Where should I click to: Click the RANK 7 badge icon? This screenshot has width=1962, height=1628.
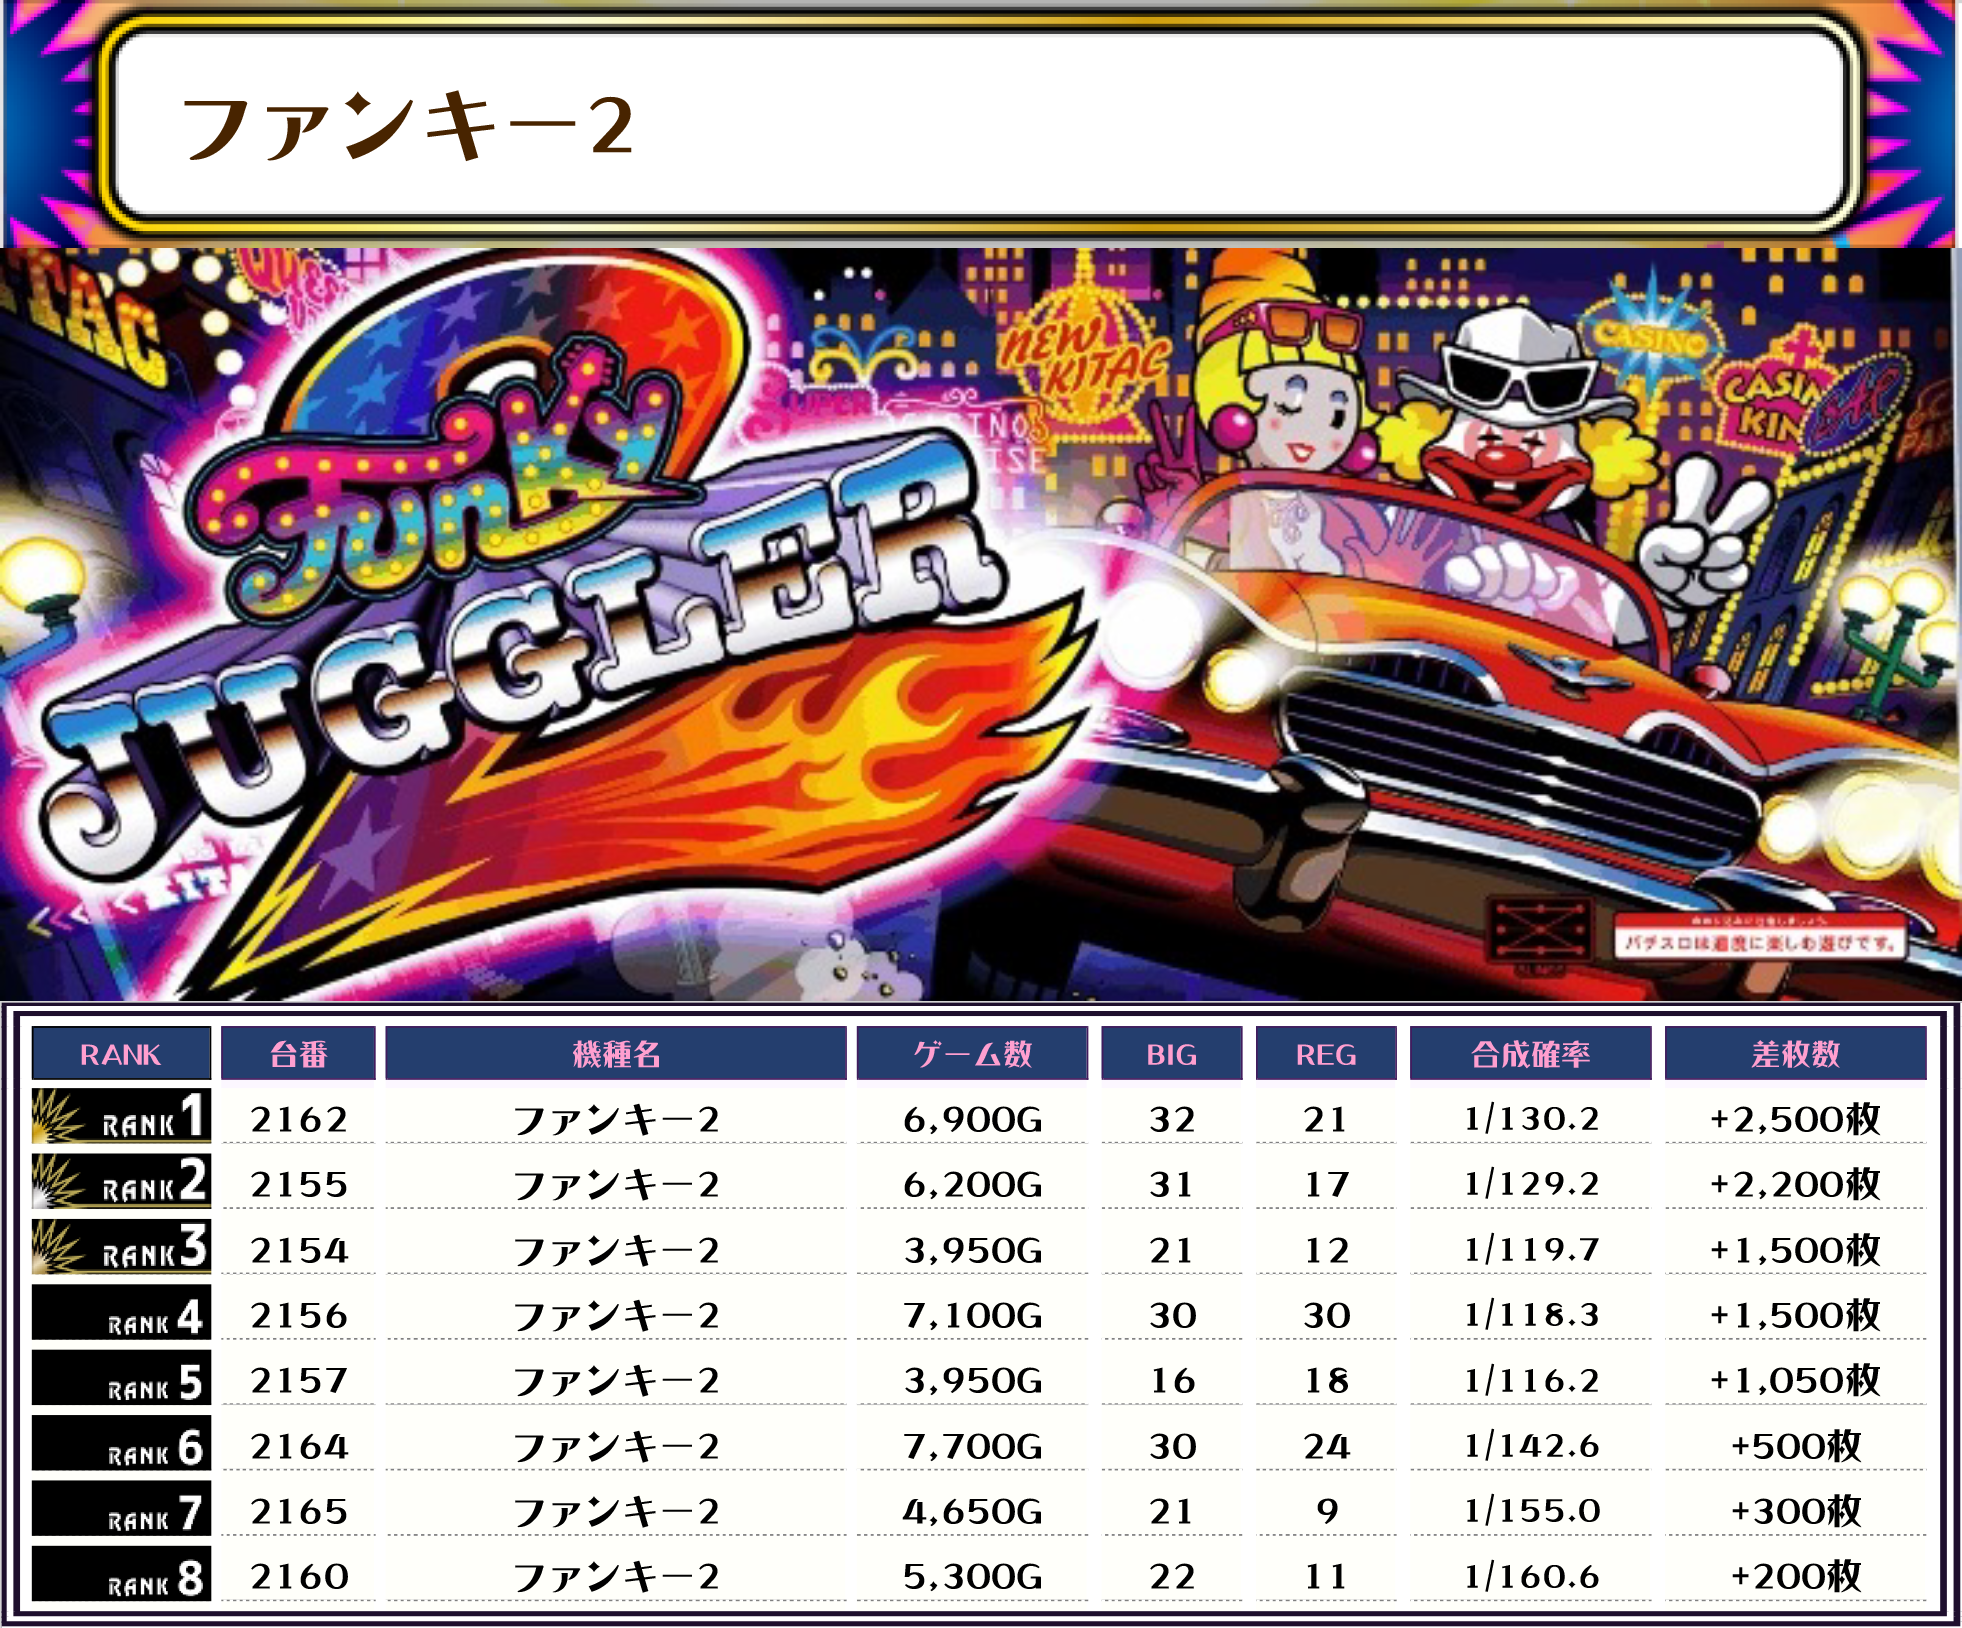(x=121, y=1509)
